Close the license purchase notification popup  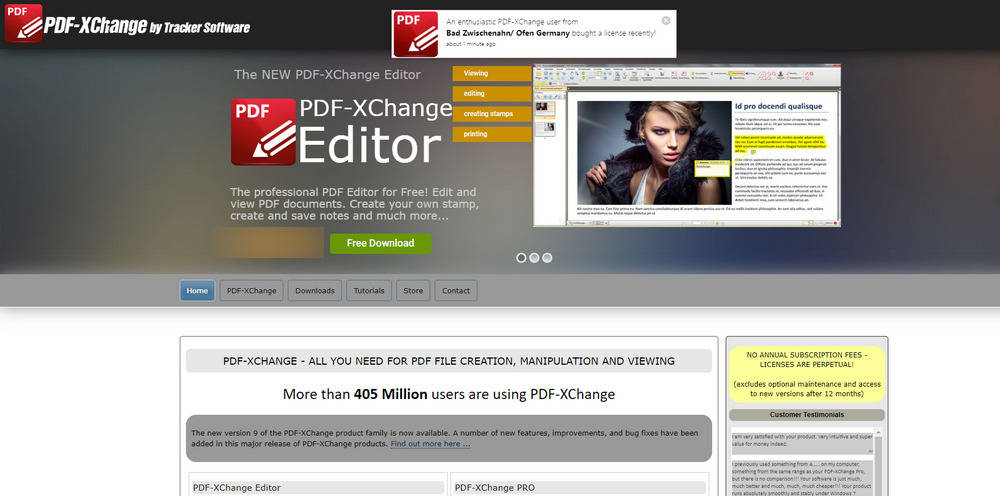tap(666, 20)
